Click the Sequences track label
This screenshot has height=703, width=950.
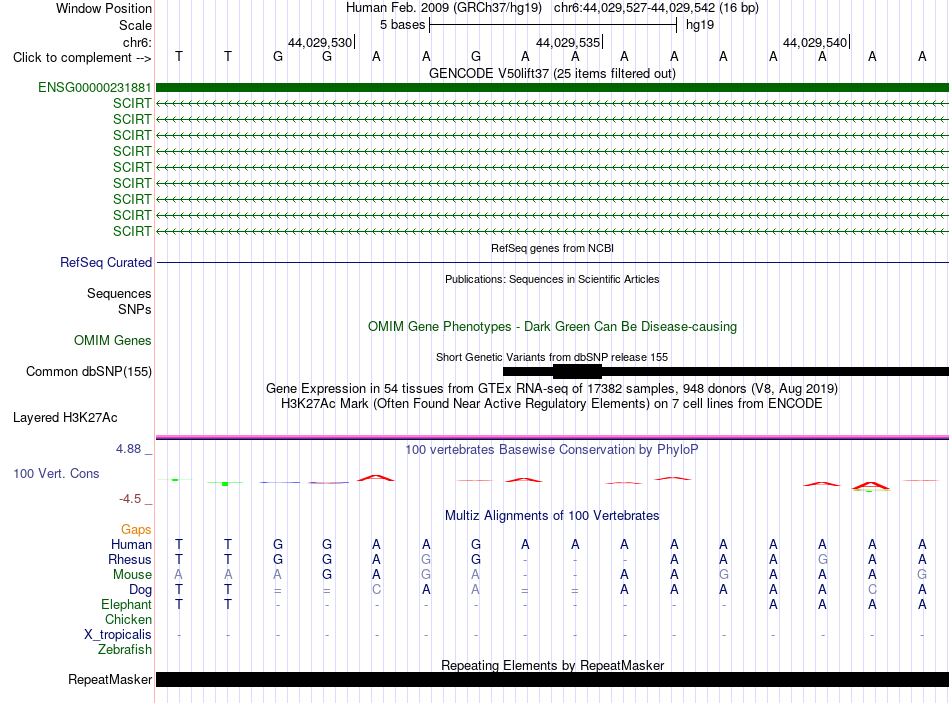click(x=119, y=293)
